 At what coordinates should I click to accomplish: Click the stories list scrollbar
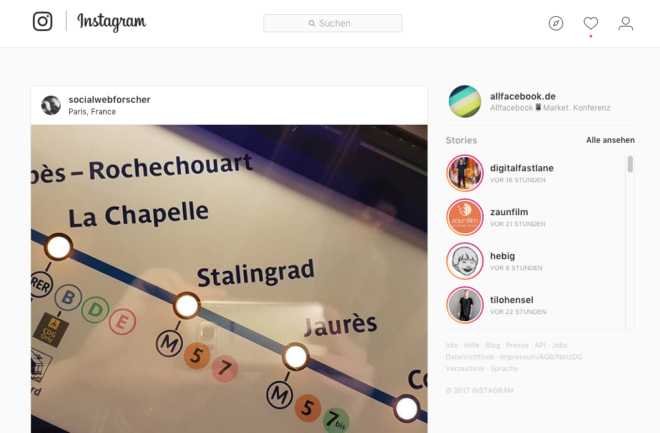tap(630, 164)
